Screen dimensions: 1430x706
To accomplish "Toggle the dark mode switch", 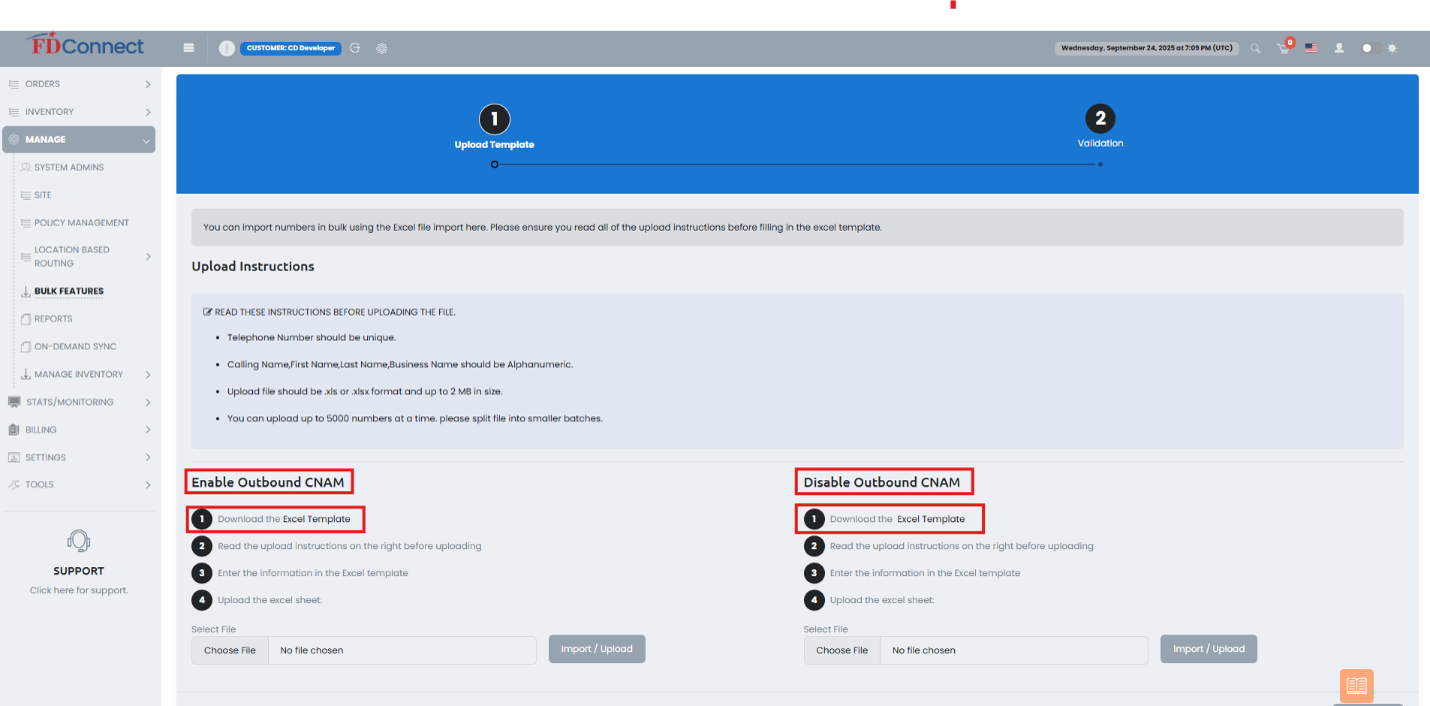I will [x=1372, y=48].
